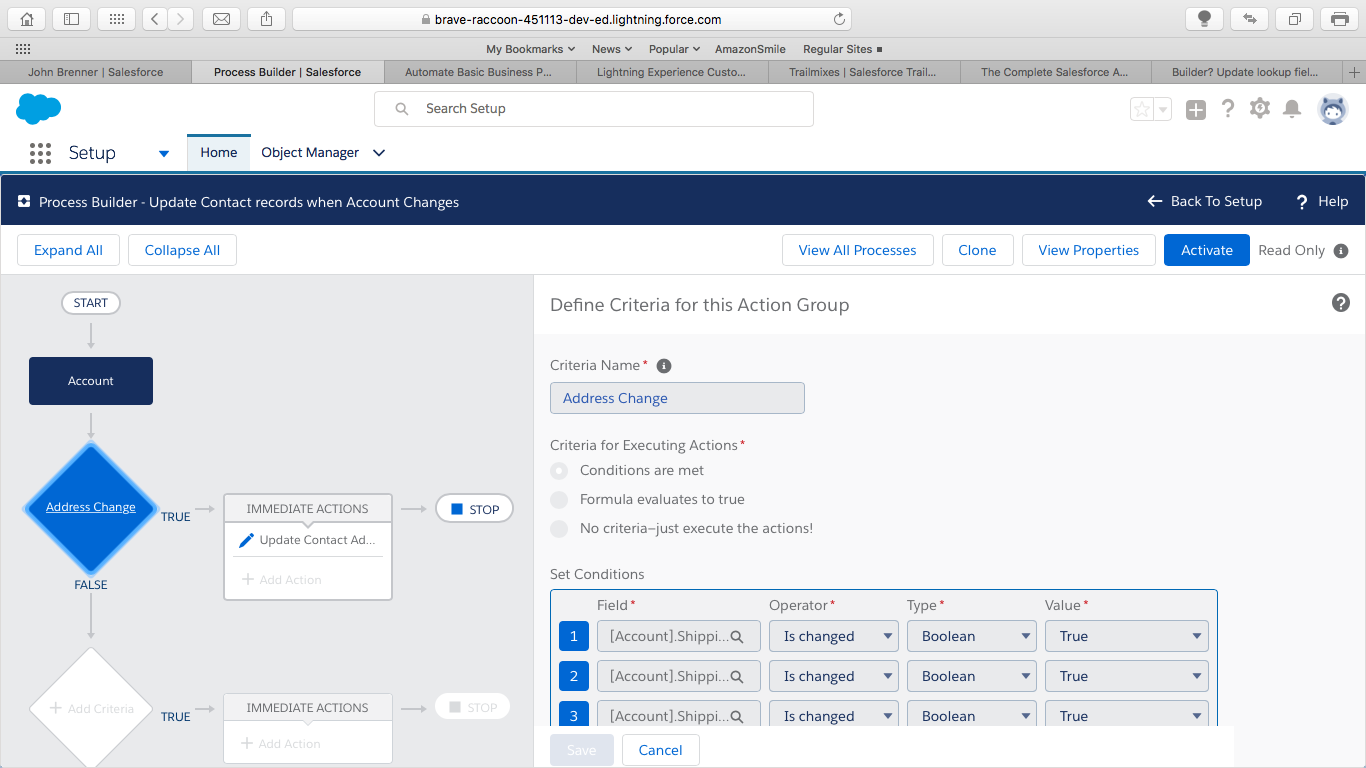Screen dimensions: 1366x768
Task: Select the Address Change criteria diamond
Action: coord(91,507)
